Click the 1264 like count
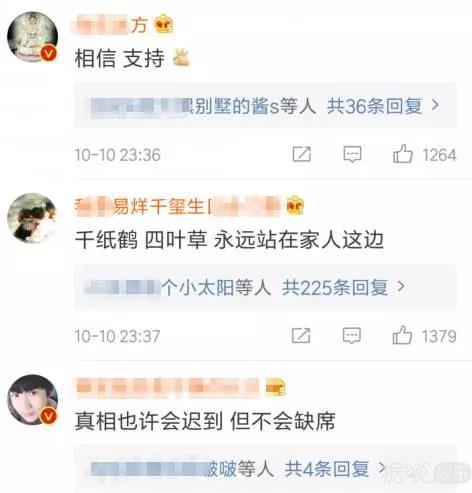This screenshot has width=472, height=493. point(439,155)
